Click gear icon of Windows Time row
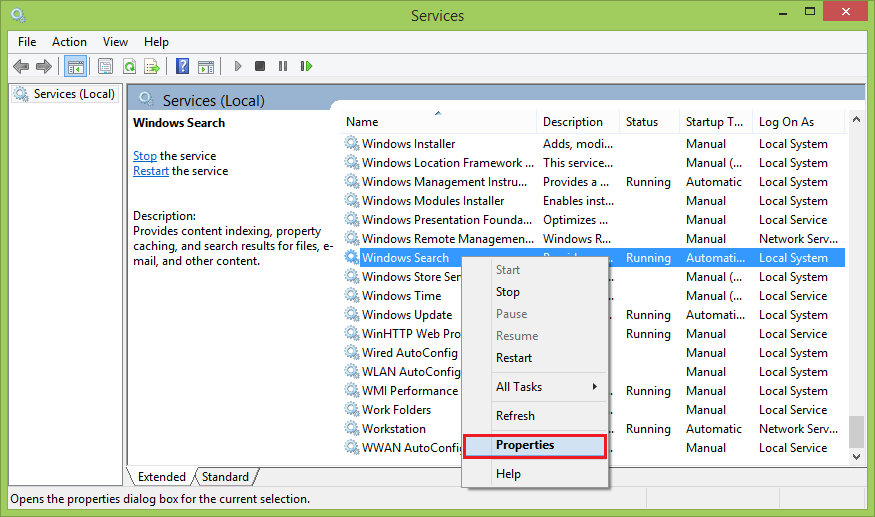Screen dimensions: 875x517 (x=352, y=295)
